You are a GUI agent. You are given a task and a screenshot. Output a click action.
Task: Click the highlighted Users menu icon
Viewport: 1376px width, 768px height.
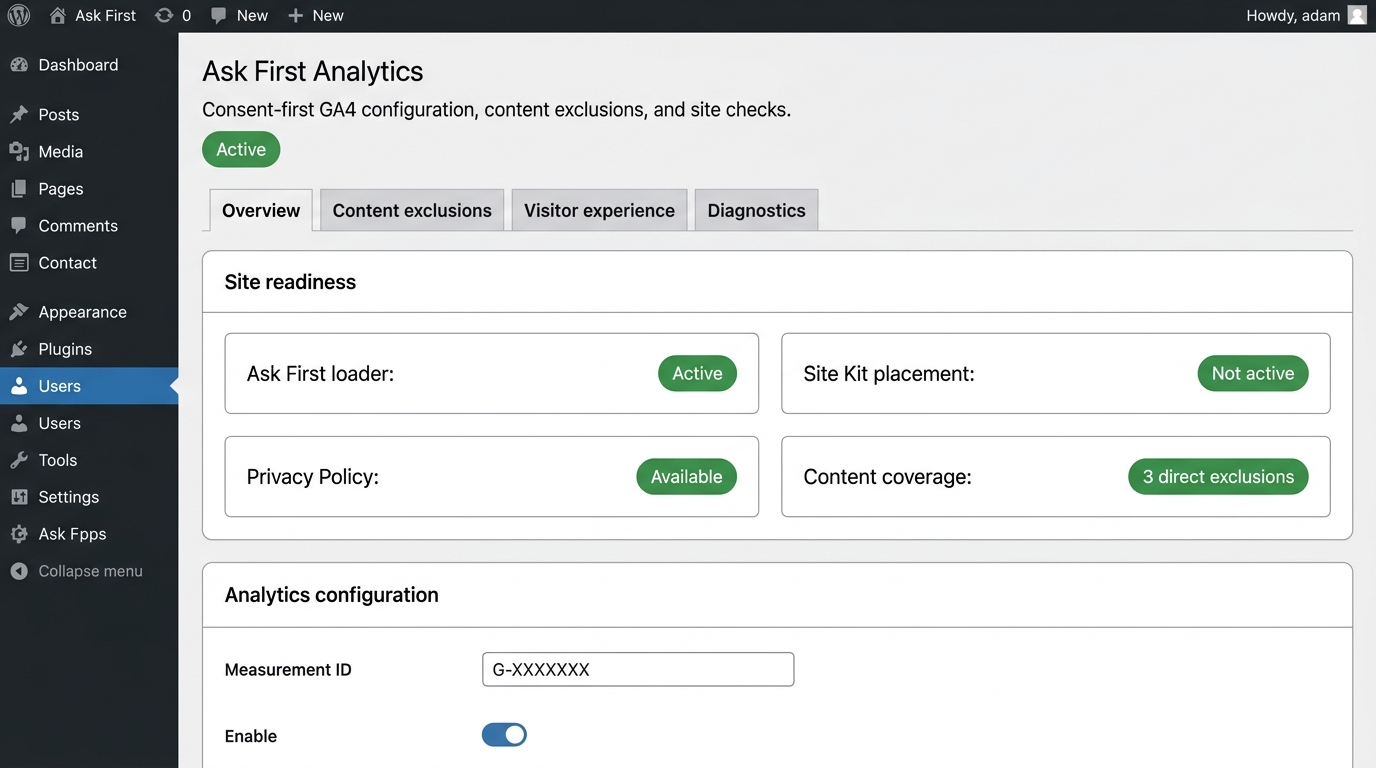point(19,386)
